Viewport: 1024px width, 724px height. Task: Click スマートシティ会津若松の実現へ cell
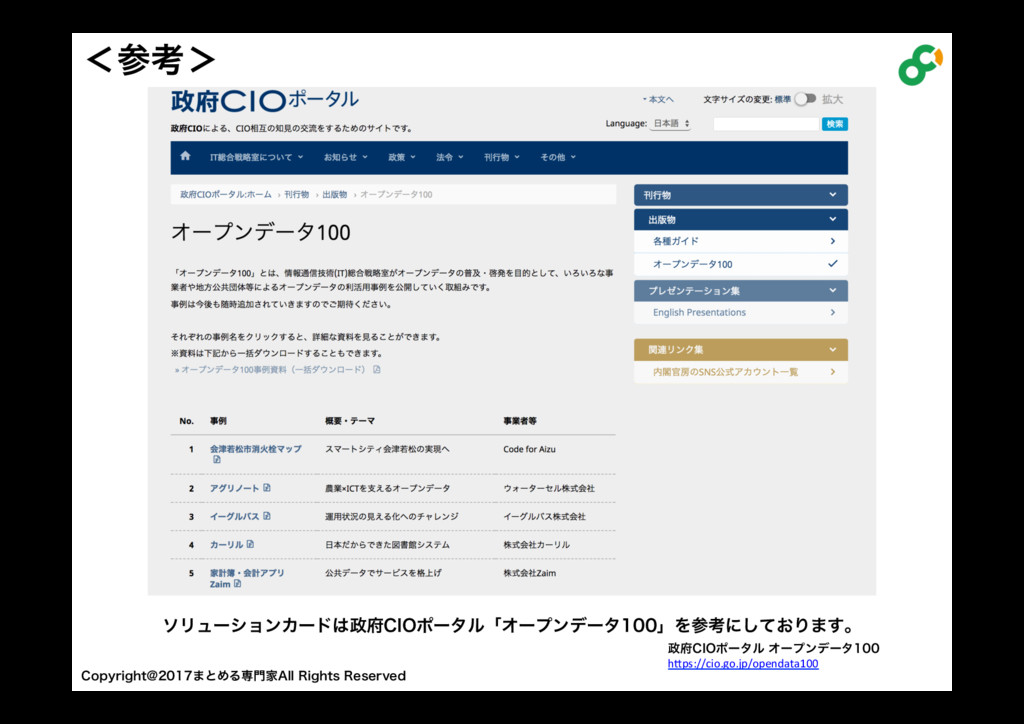point(387,449)
